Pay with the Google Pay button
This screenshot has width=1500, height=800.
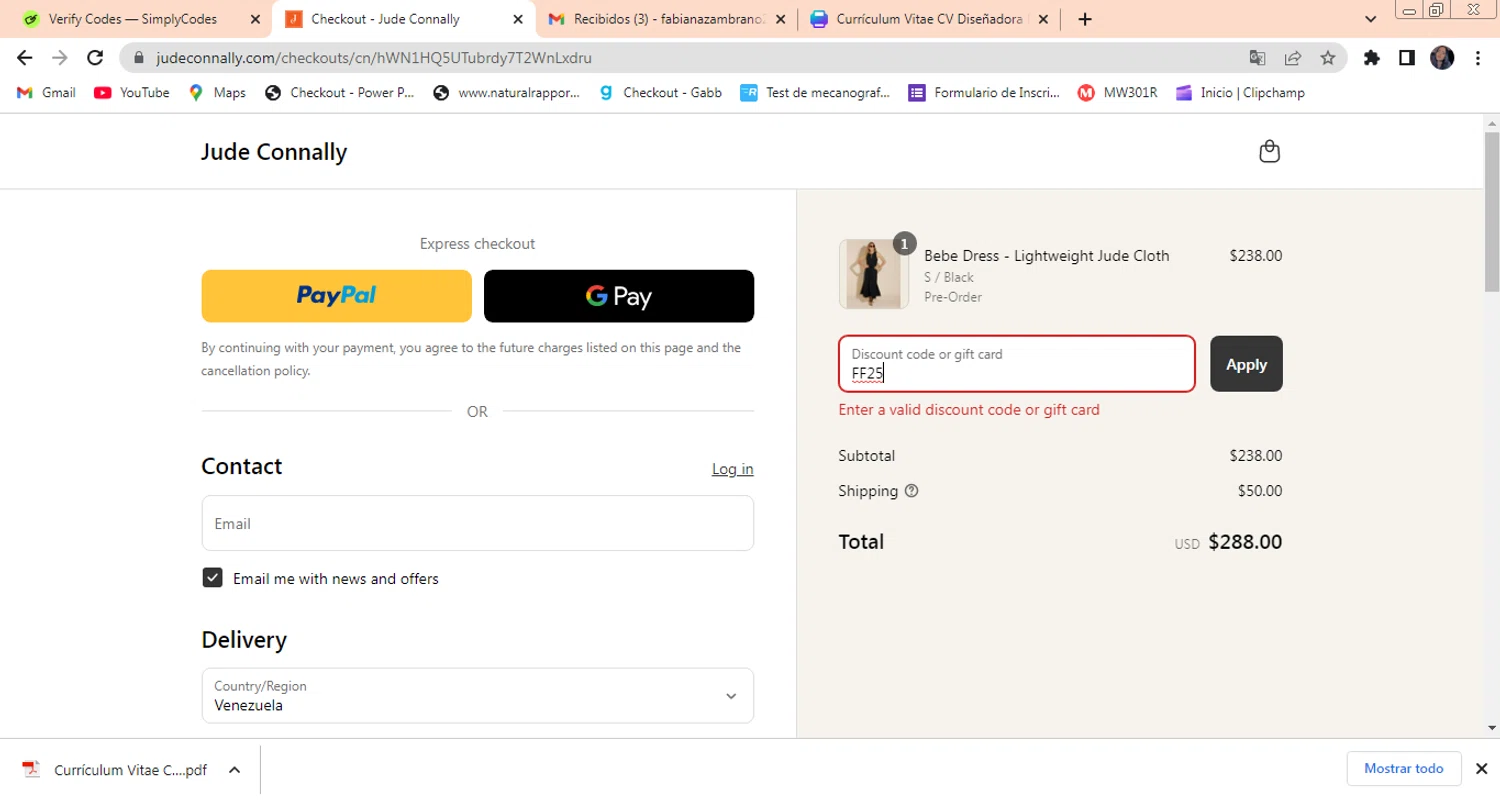point(619,296)
